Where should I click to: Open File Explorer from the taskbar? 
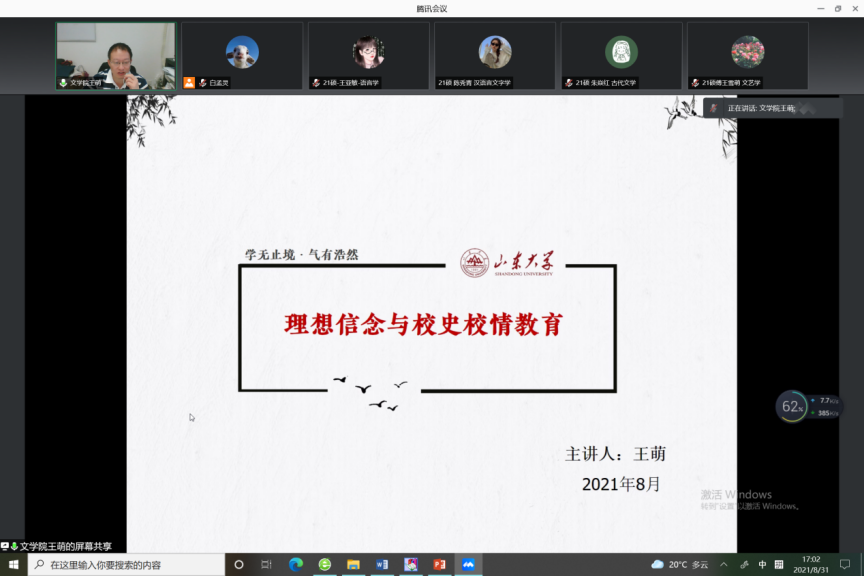[353, 565]
